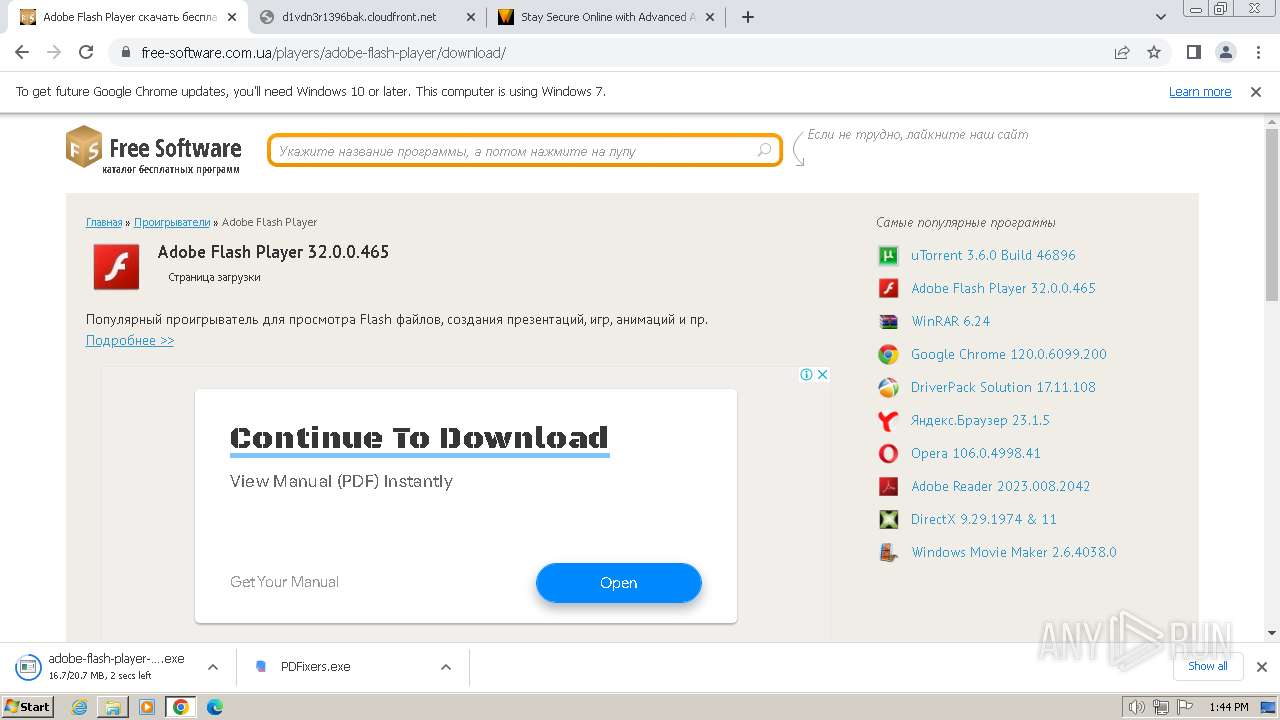Dismiss the Chrome update notification bar

[x=1256, y=91]
